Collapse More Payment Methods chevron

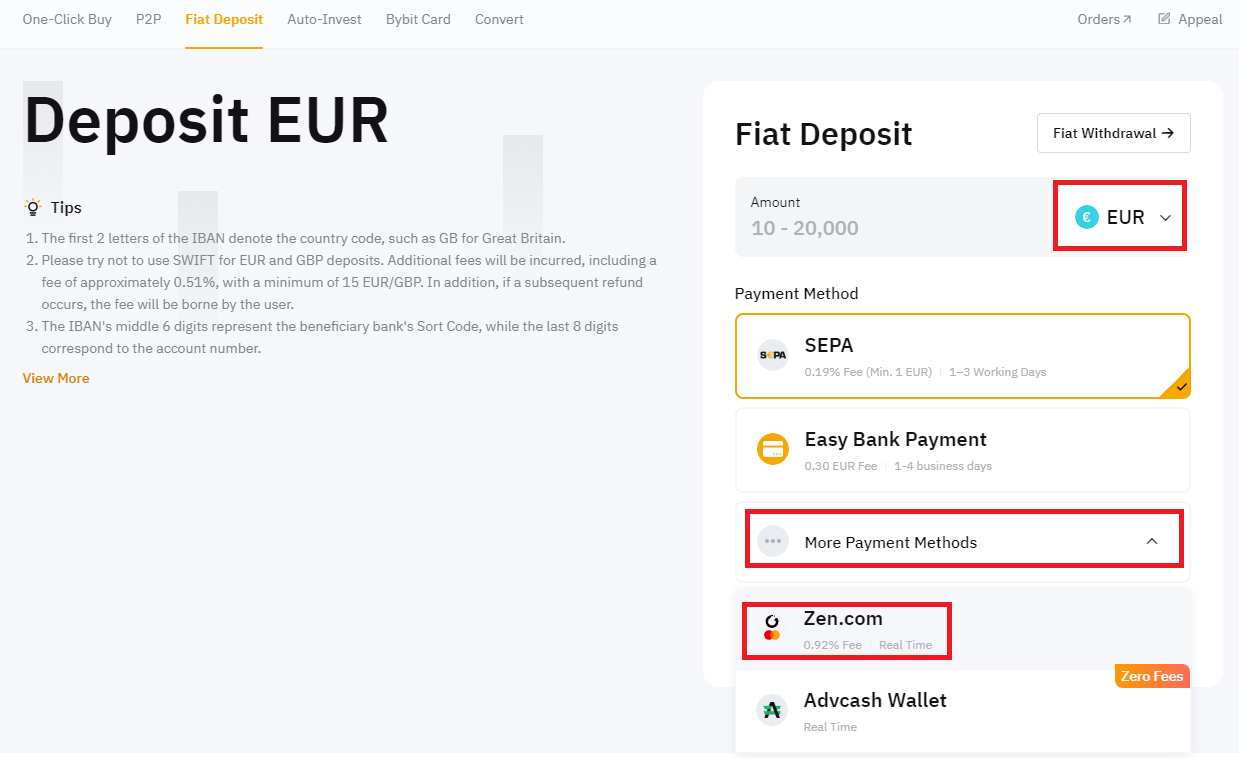[x=1151, y=541]
